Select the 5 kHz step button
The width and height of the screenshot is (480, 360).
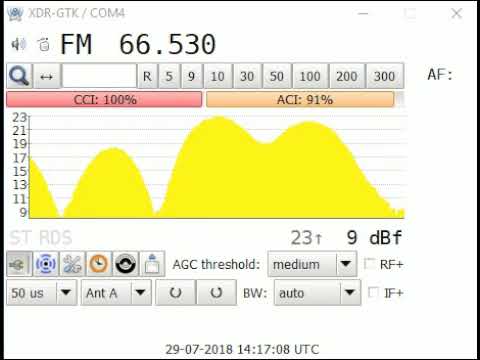click(x=169, y=76)
